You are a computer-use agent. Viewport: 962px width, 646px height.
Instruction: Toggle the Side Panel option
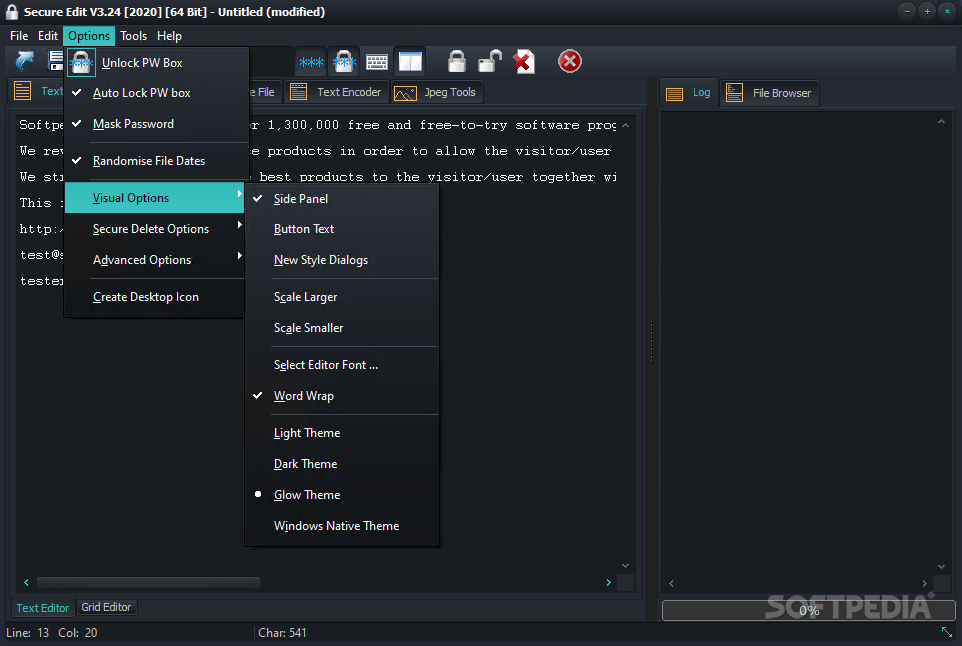[x=342, y=199]
